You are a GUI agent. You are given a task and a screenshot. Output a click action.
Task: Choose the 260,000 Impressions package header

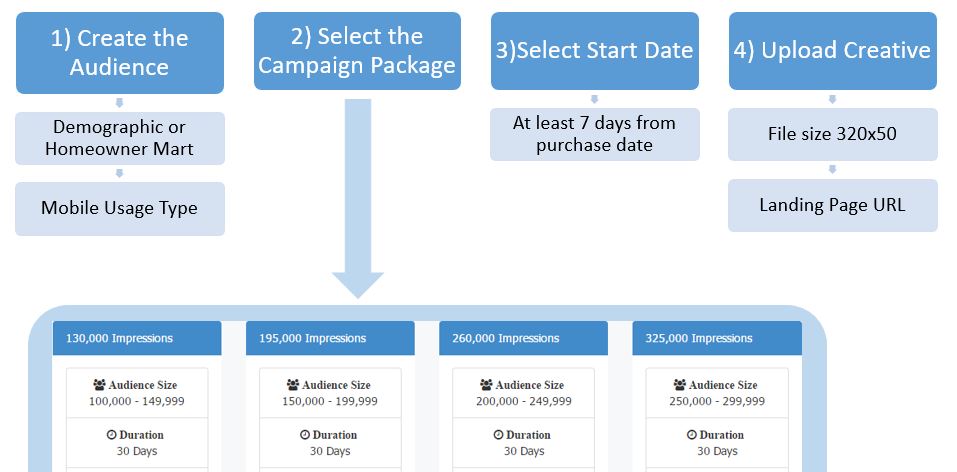click(x=523, y=338)
